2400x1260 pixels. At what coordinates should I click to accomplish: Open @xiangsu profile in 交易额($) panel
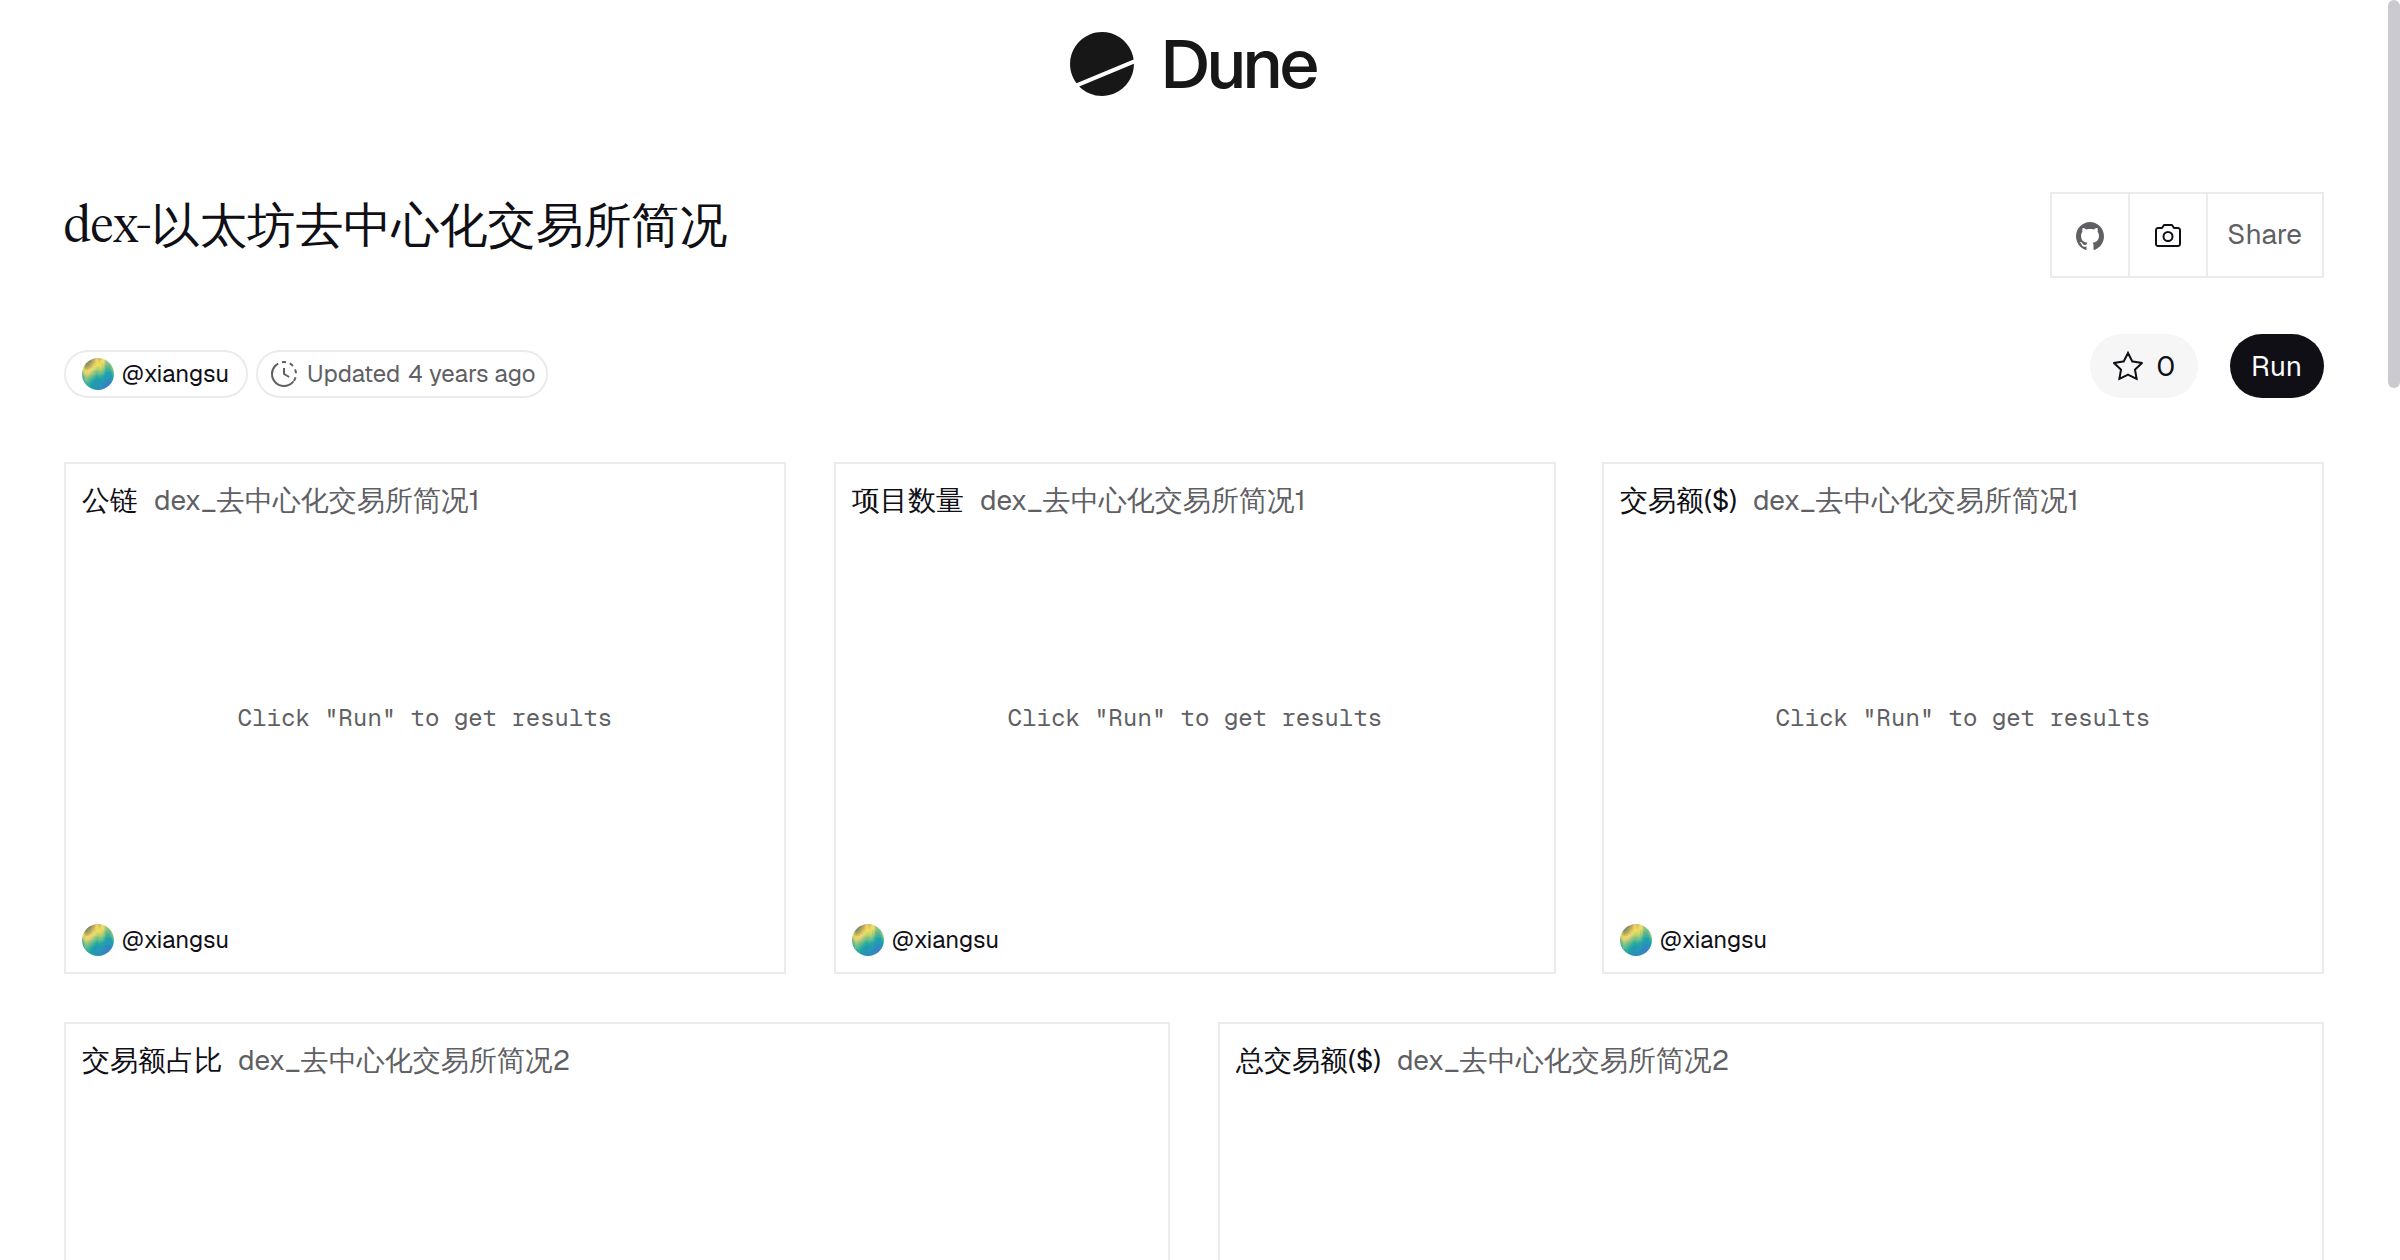click(x=1713, y=940)
